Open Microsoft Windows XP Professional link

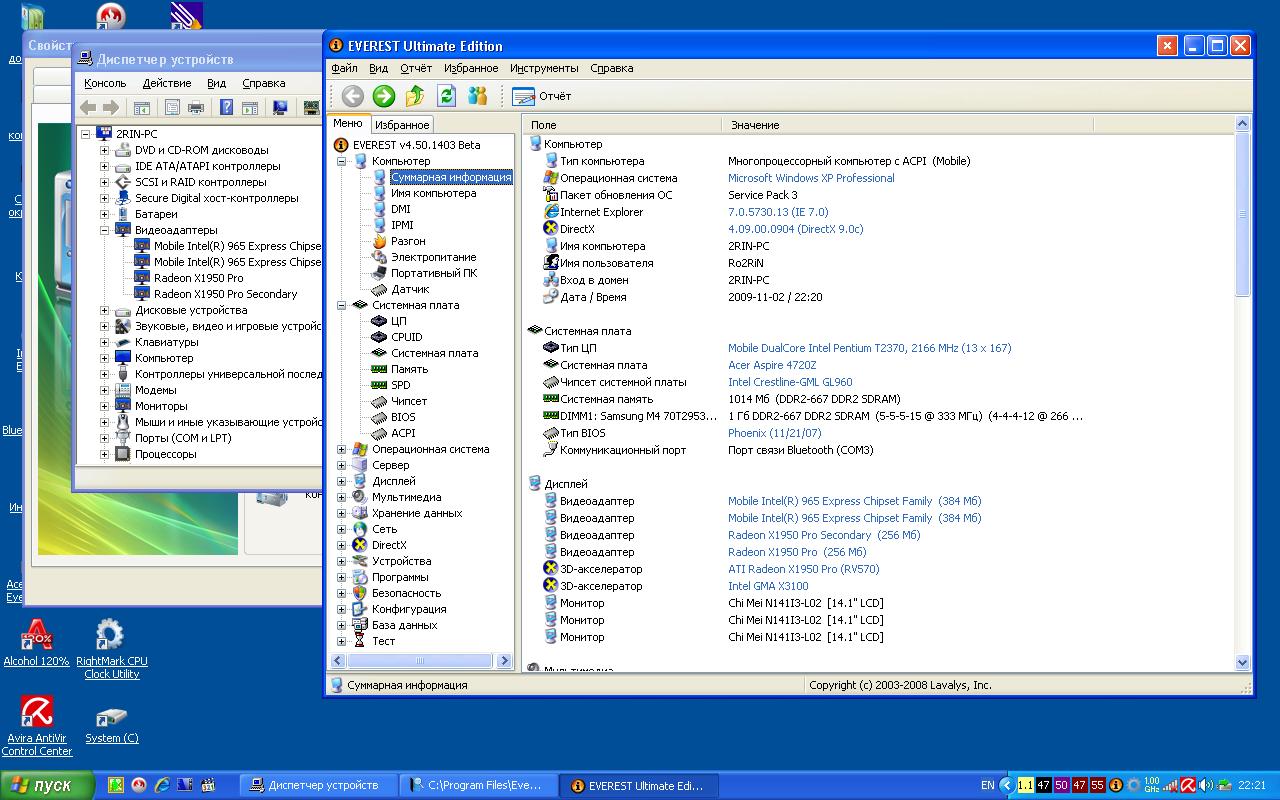(x=811, y=178)
